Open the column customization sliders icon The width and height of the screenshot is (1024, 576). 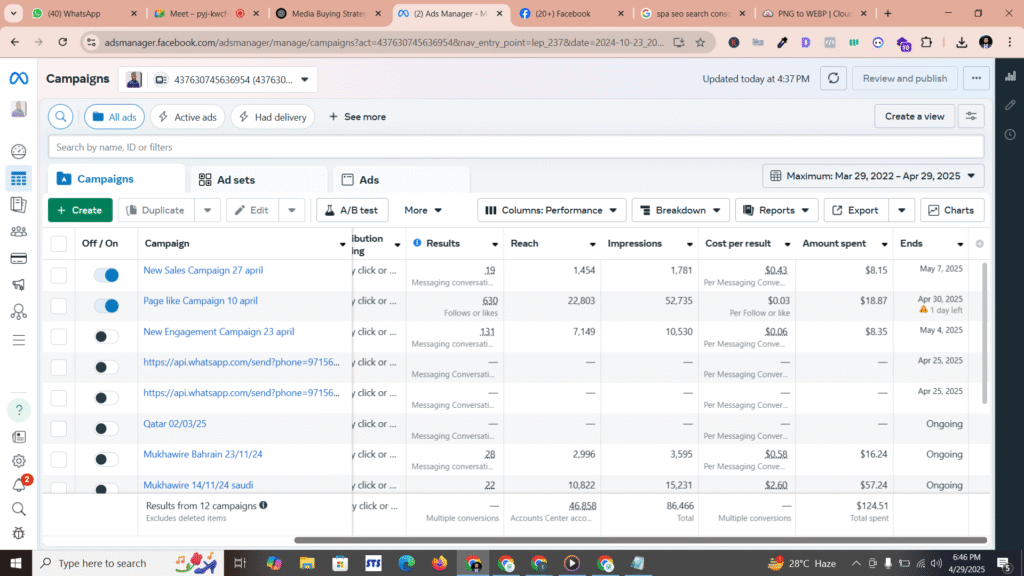[x=969, y=117]
